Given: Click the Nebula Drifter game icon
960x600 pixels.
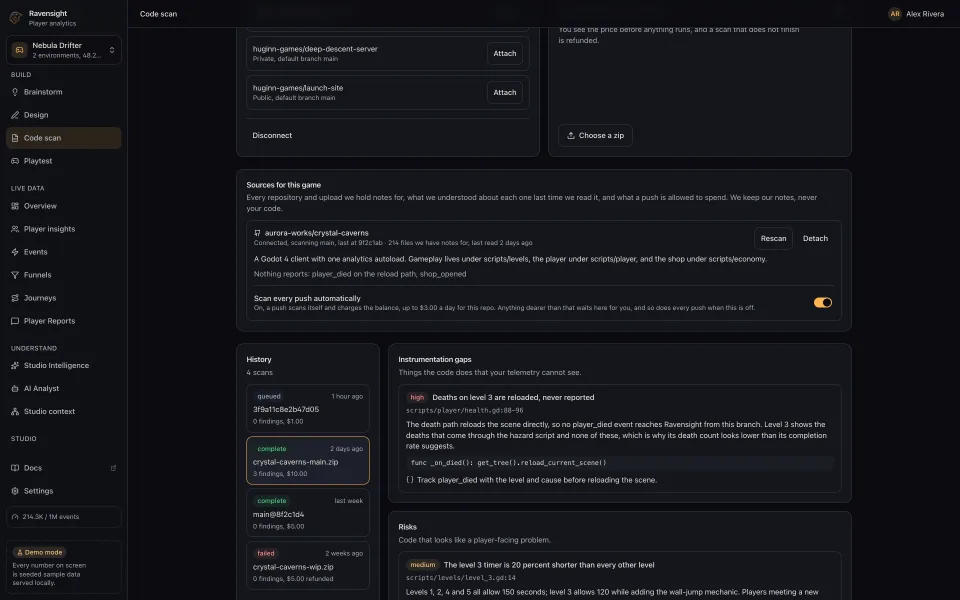Looking at the screenshot, I should click(x=20, y=50).
